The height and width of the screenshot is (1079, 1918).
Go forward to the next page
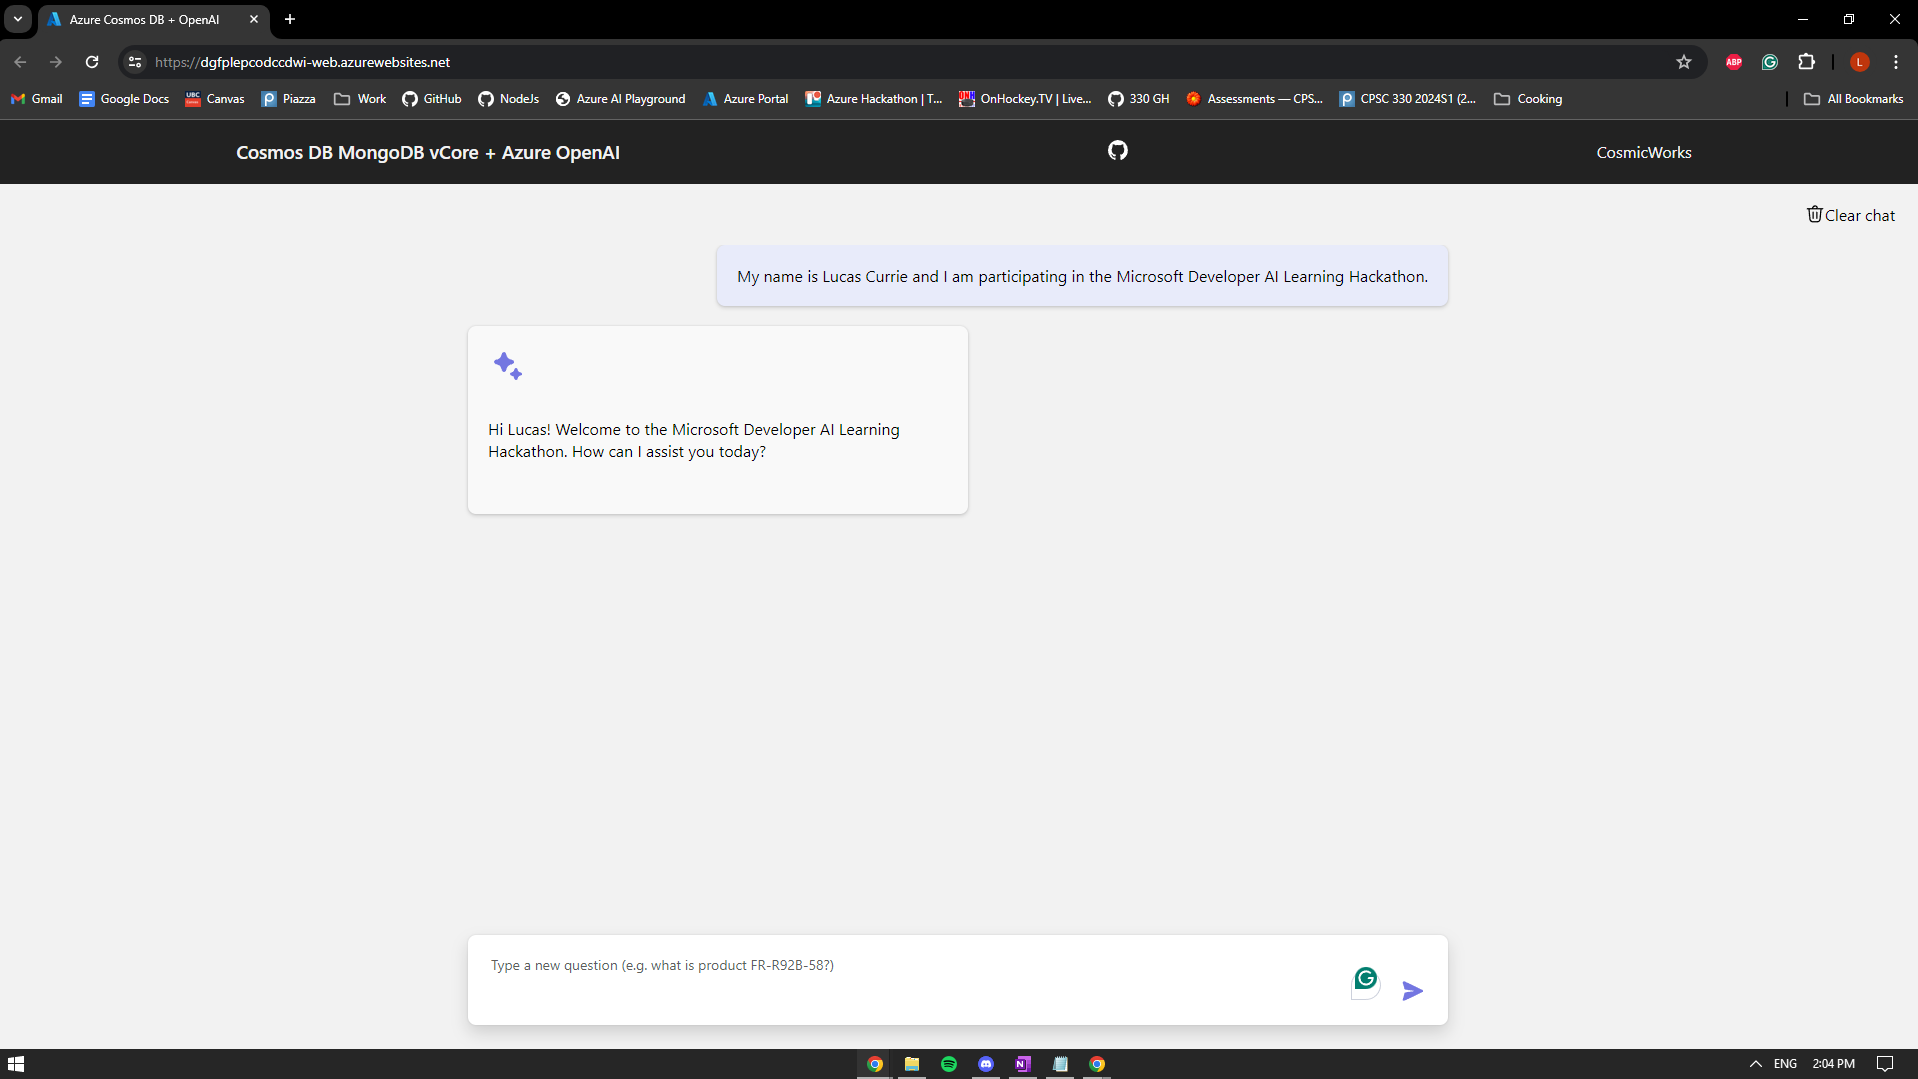pos(56,62)
